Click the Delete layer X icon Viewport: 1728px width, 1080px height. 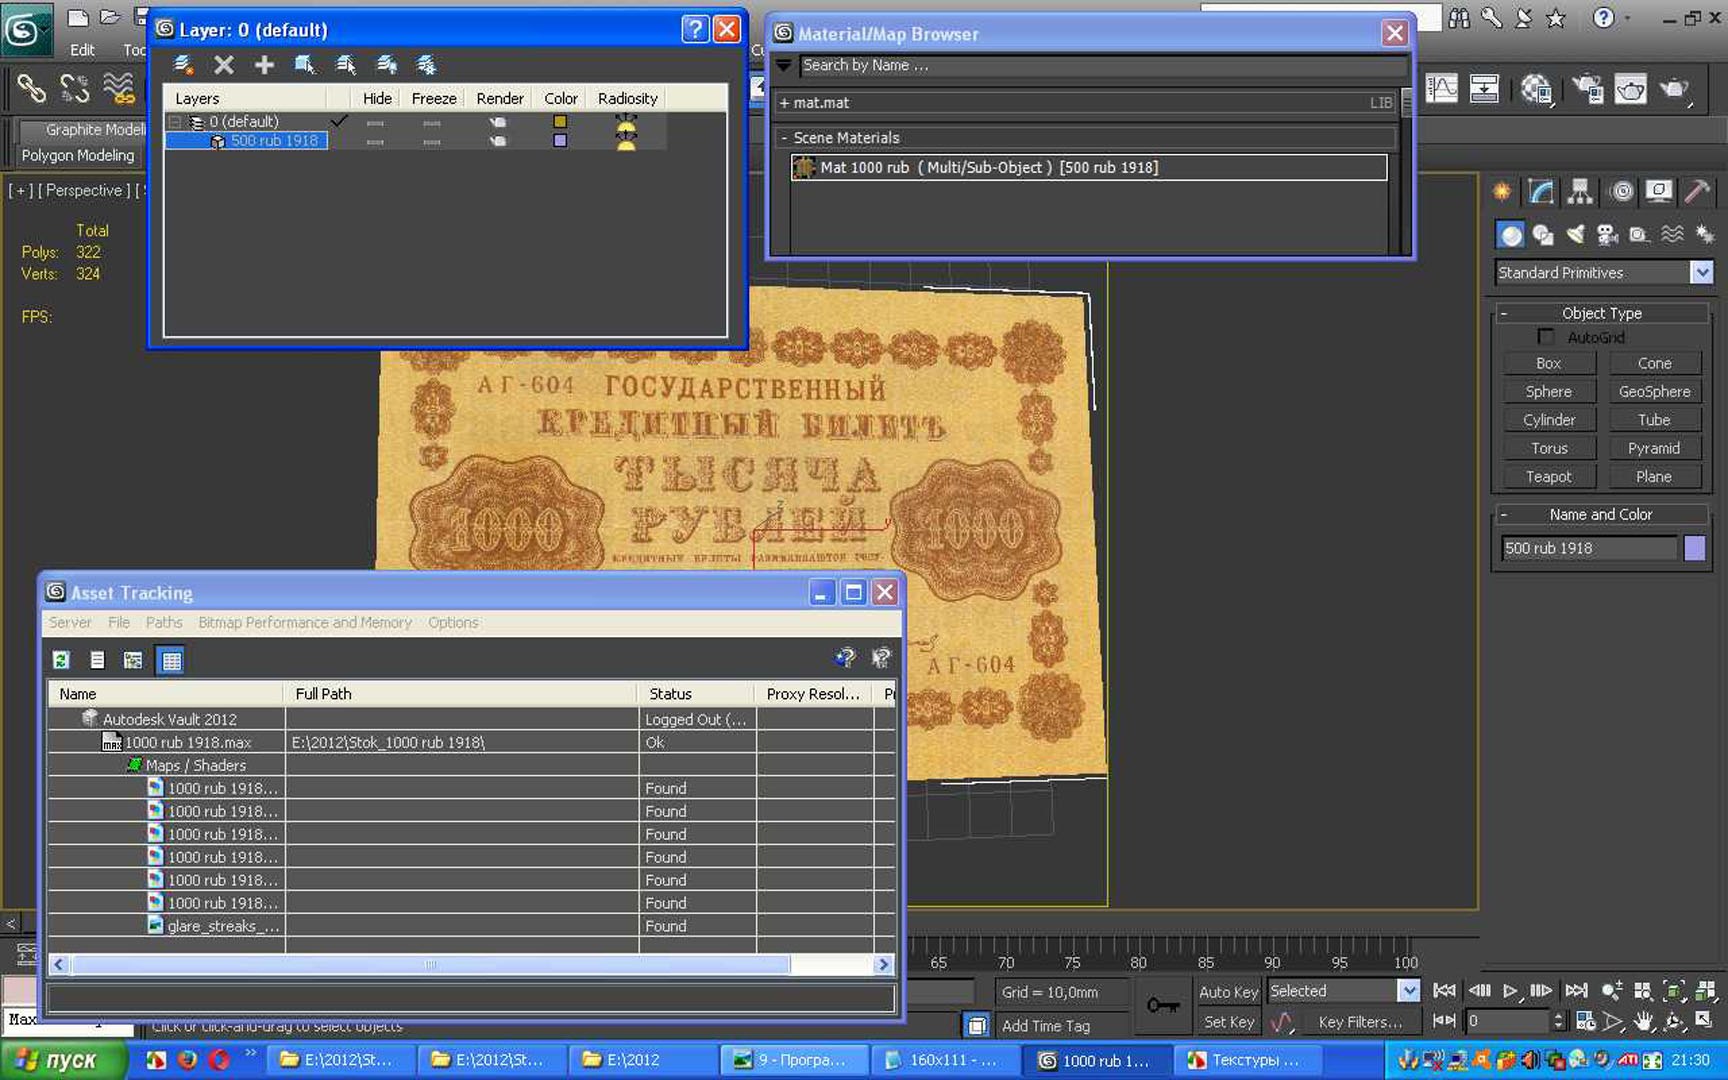pos(224,65)
